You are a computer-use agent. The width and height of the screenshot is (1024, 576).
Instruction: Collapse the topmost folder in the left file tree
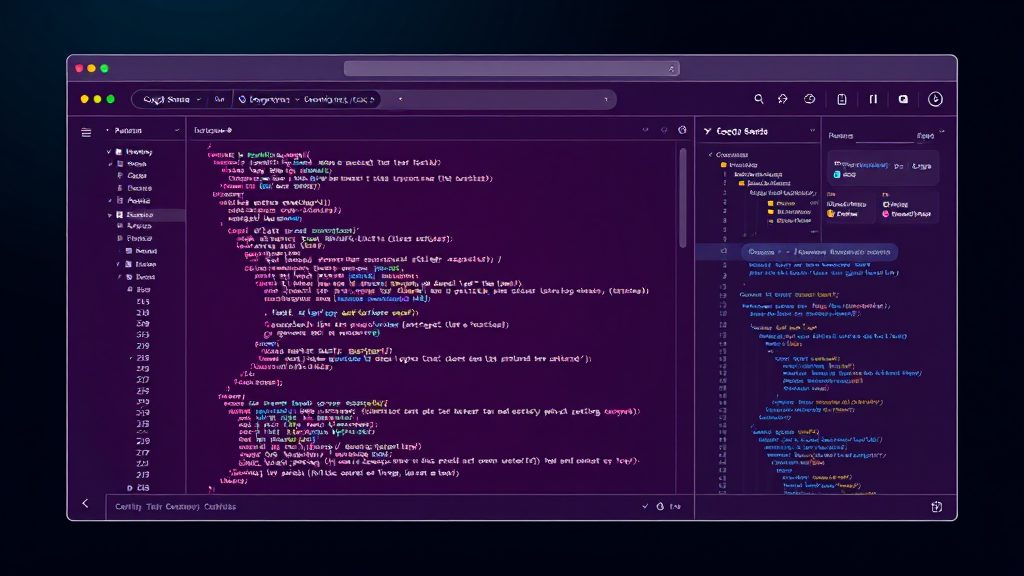[x=109, y=152]
